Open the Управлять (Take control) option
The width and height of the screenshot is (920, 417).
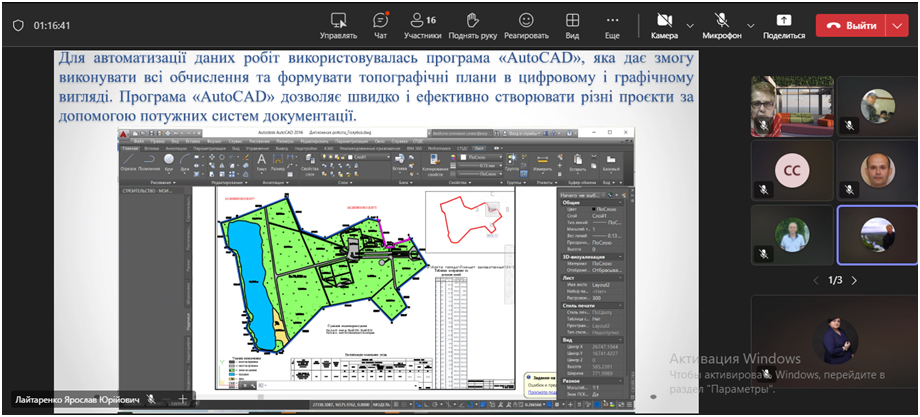tap(338, 25)
